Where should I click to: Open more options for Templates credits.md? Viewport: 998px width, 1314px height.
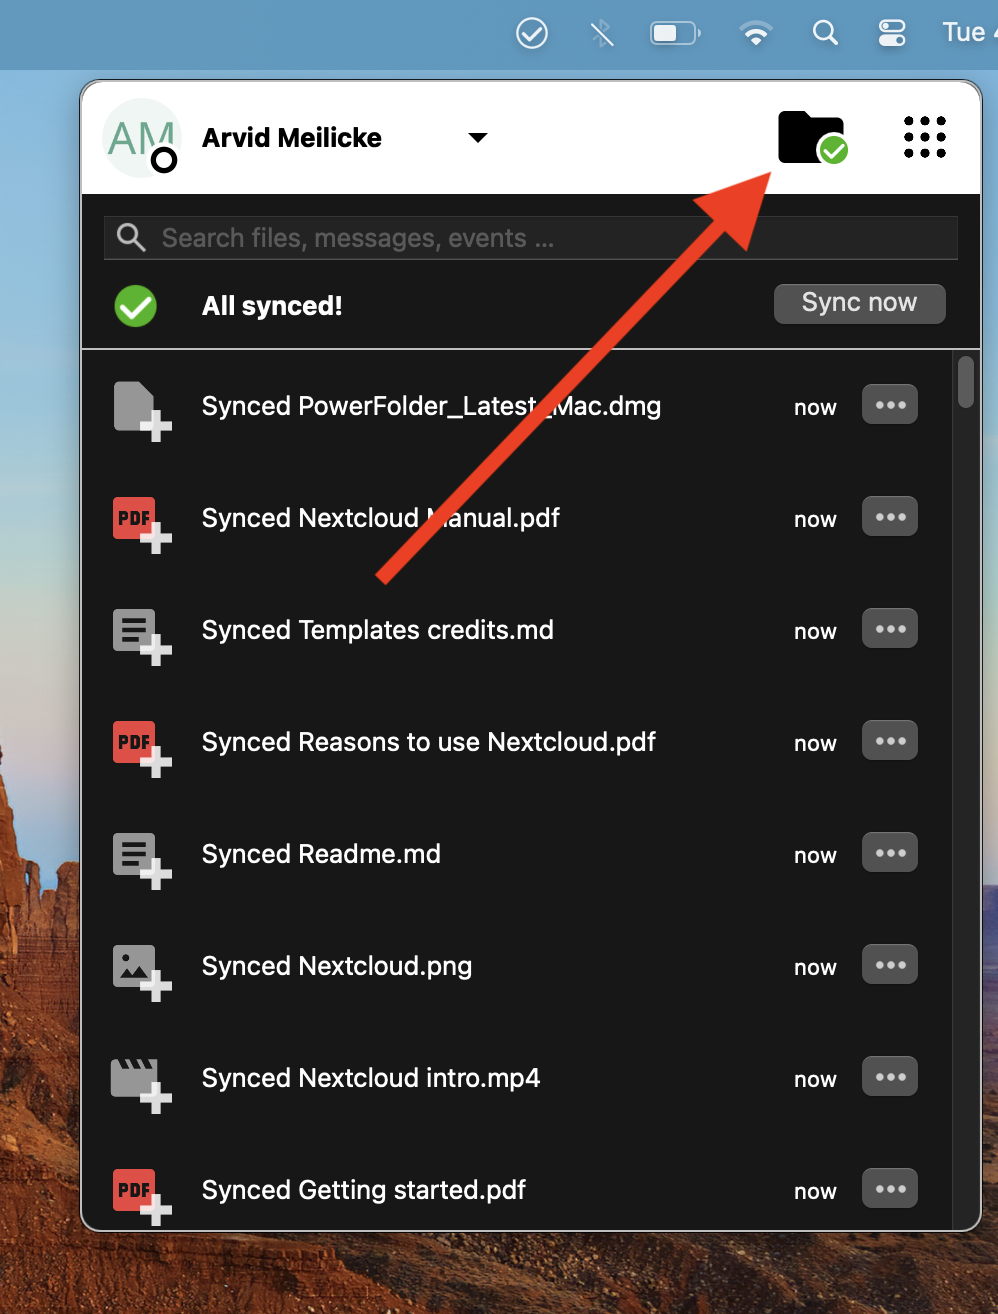pyautogui.click(x=890, y=629)
